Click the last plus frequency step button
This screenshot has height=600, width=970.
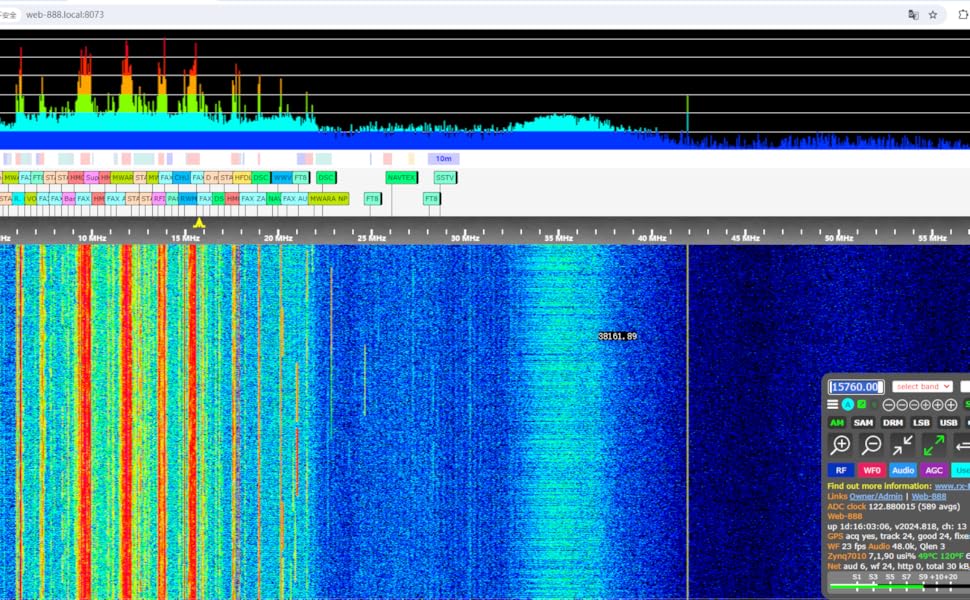pyautogui.click(x=951, y=405)
